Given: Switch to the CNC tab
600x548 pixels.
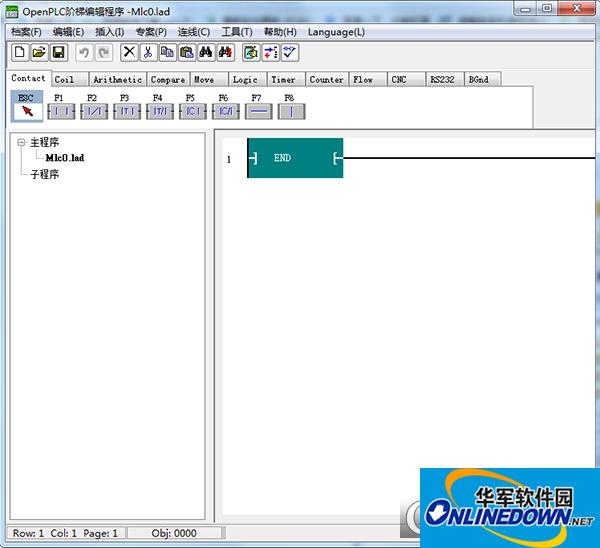Looking at the screenshot, I should tap(406, 80).
